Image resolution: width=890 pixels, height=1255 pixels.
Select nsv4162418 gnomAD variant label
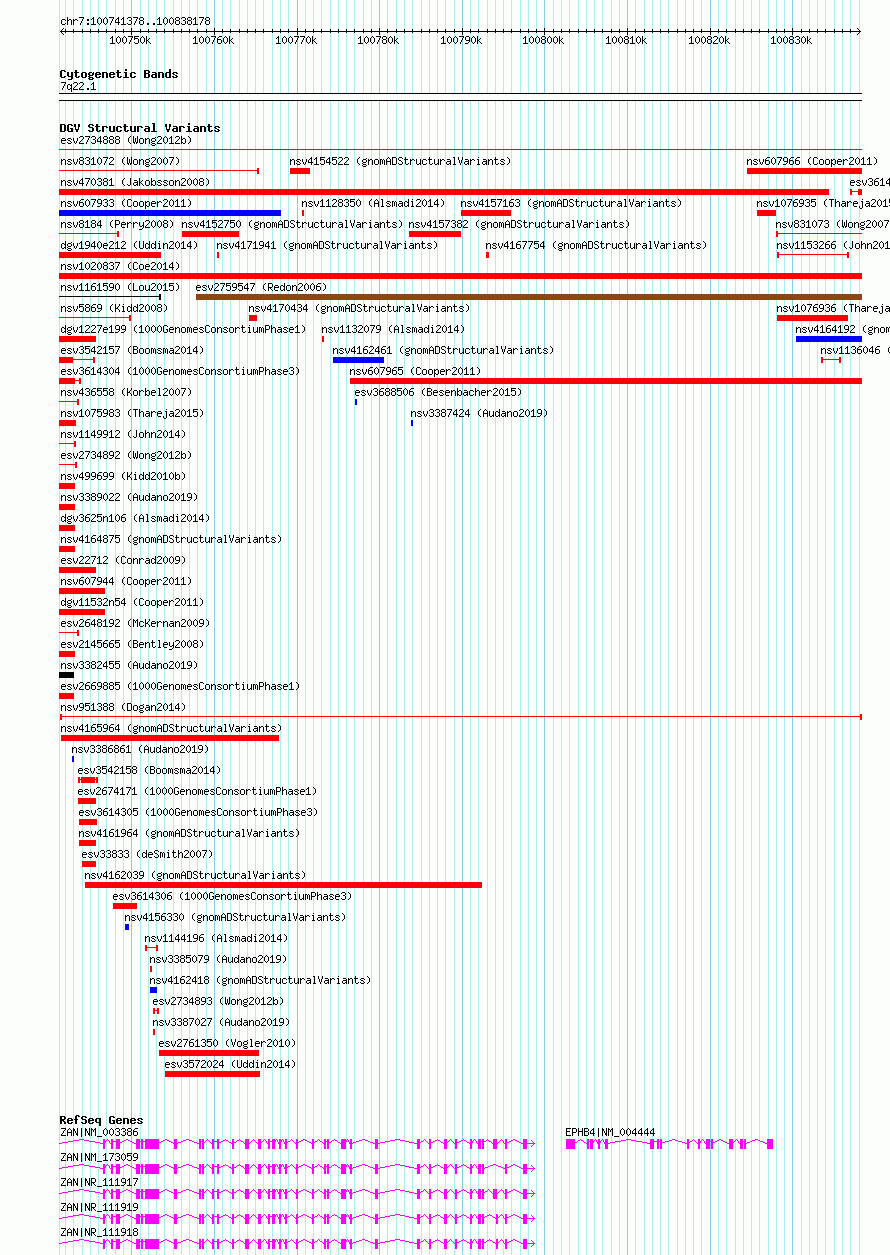261,981
